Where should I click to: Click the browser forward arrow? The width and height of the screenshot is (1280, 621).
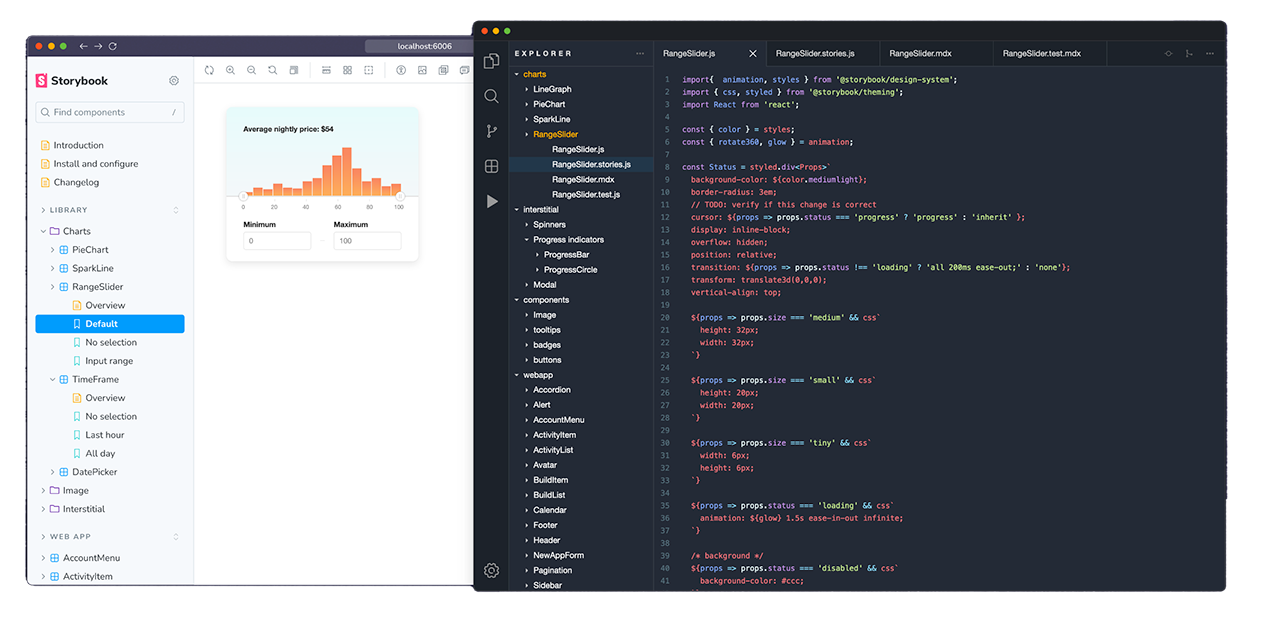coord(98,46)
